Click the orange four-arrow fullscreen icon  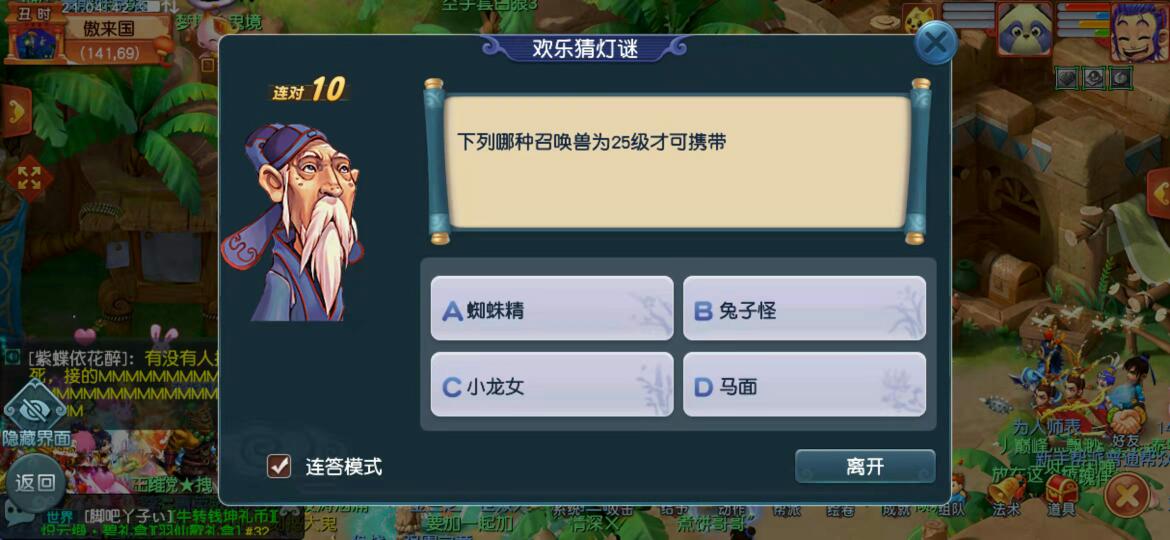click(29, 178)
